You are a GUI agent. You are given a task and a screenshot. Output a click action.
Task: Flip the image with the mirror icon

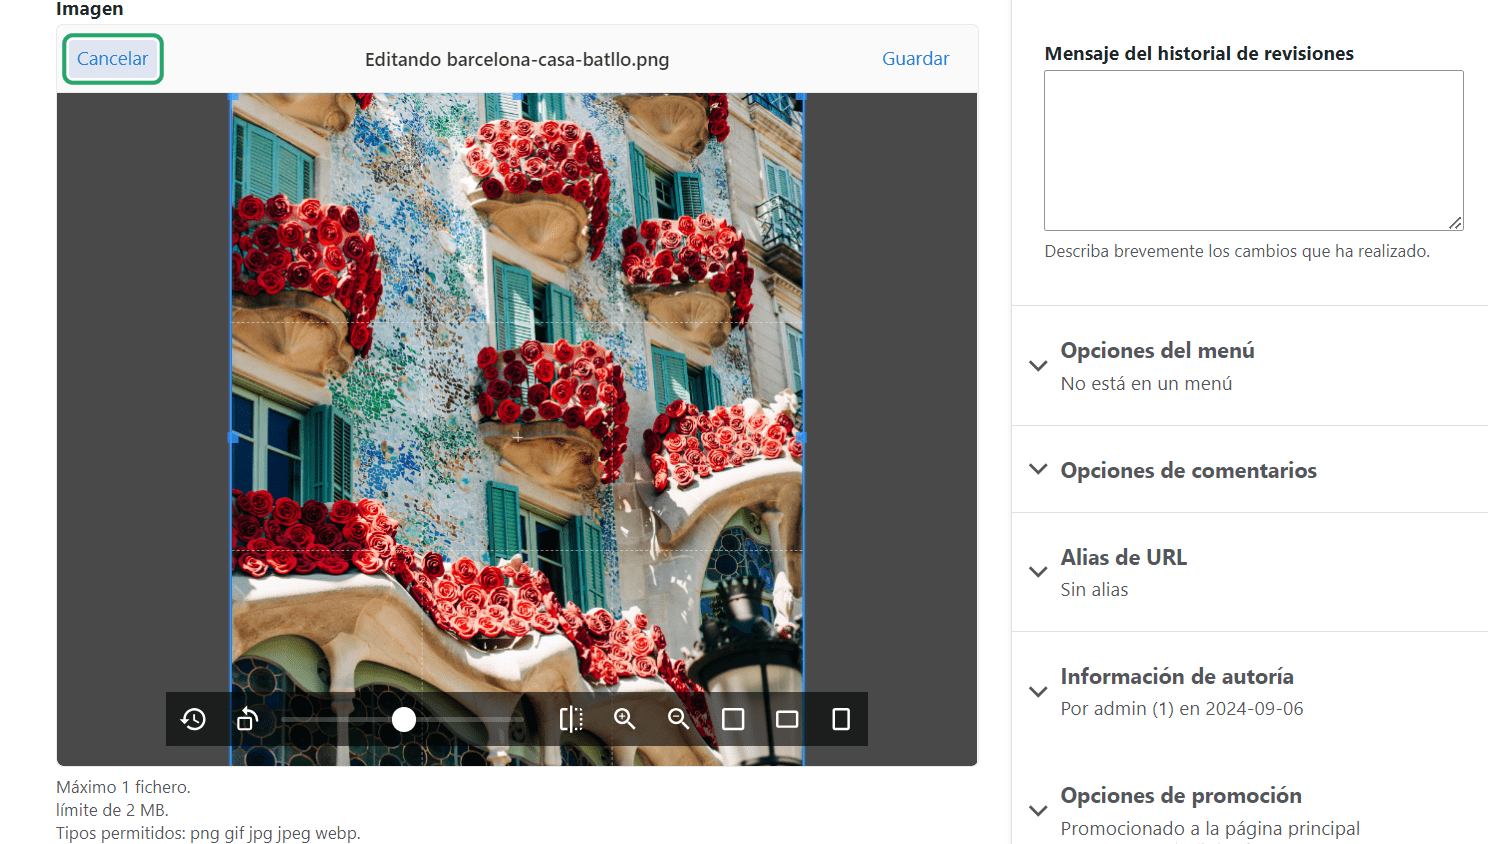pos(571,719)
